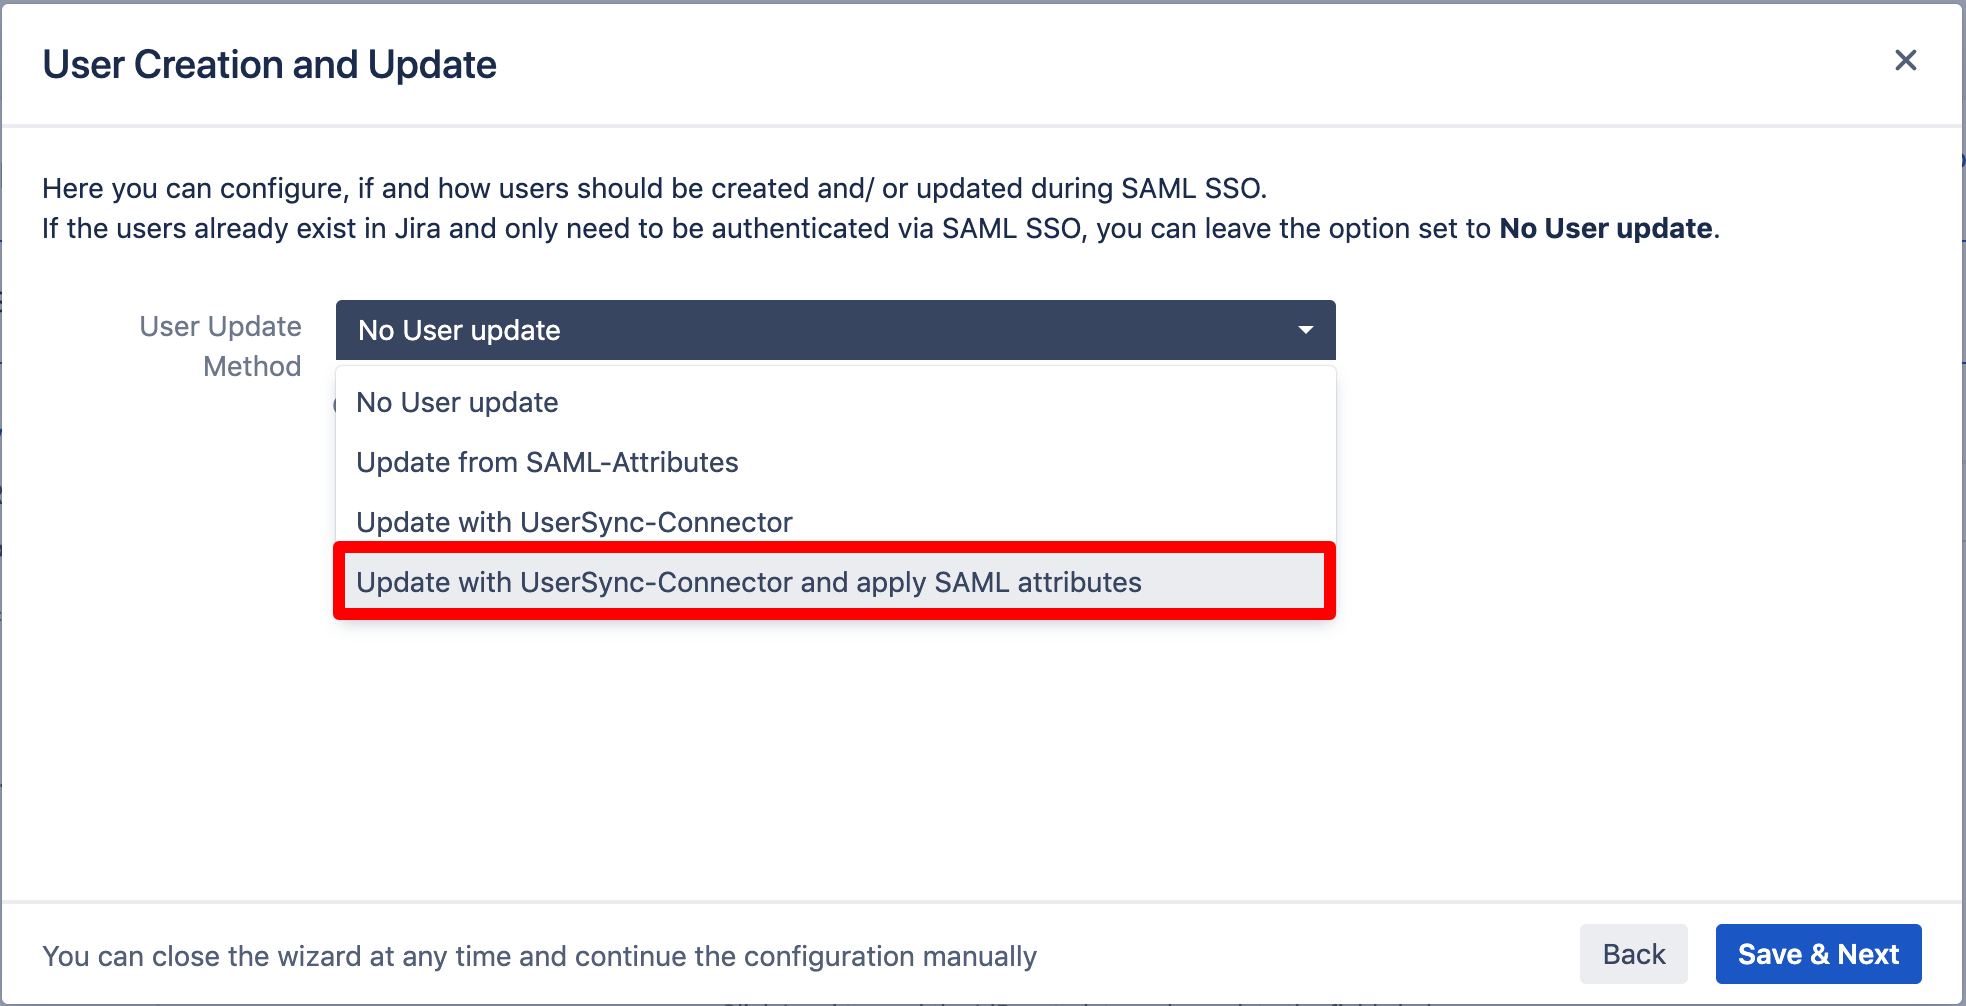The height and width of the screenshot is (1006, 1966).
Task: Select the "No User update" list option
Action: point(457,402)
